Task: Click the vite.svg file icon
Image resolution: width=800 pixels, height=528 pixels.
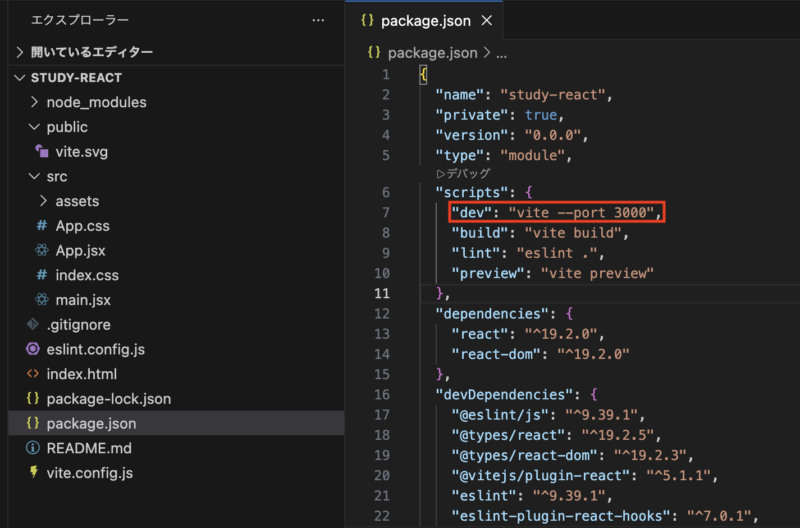Action: pos(41,151)
